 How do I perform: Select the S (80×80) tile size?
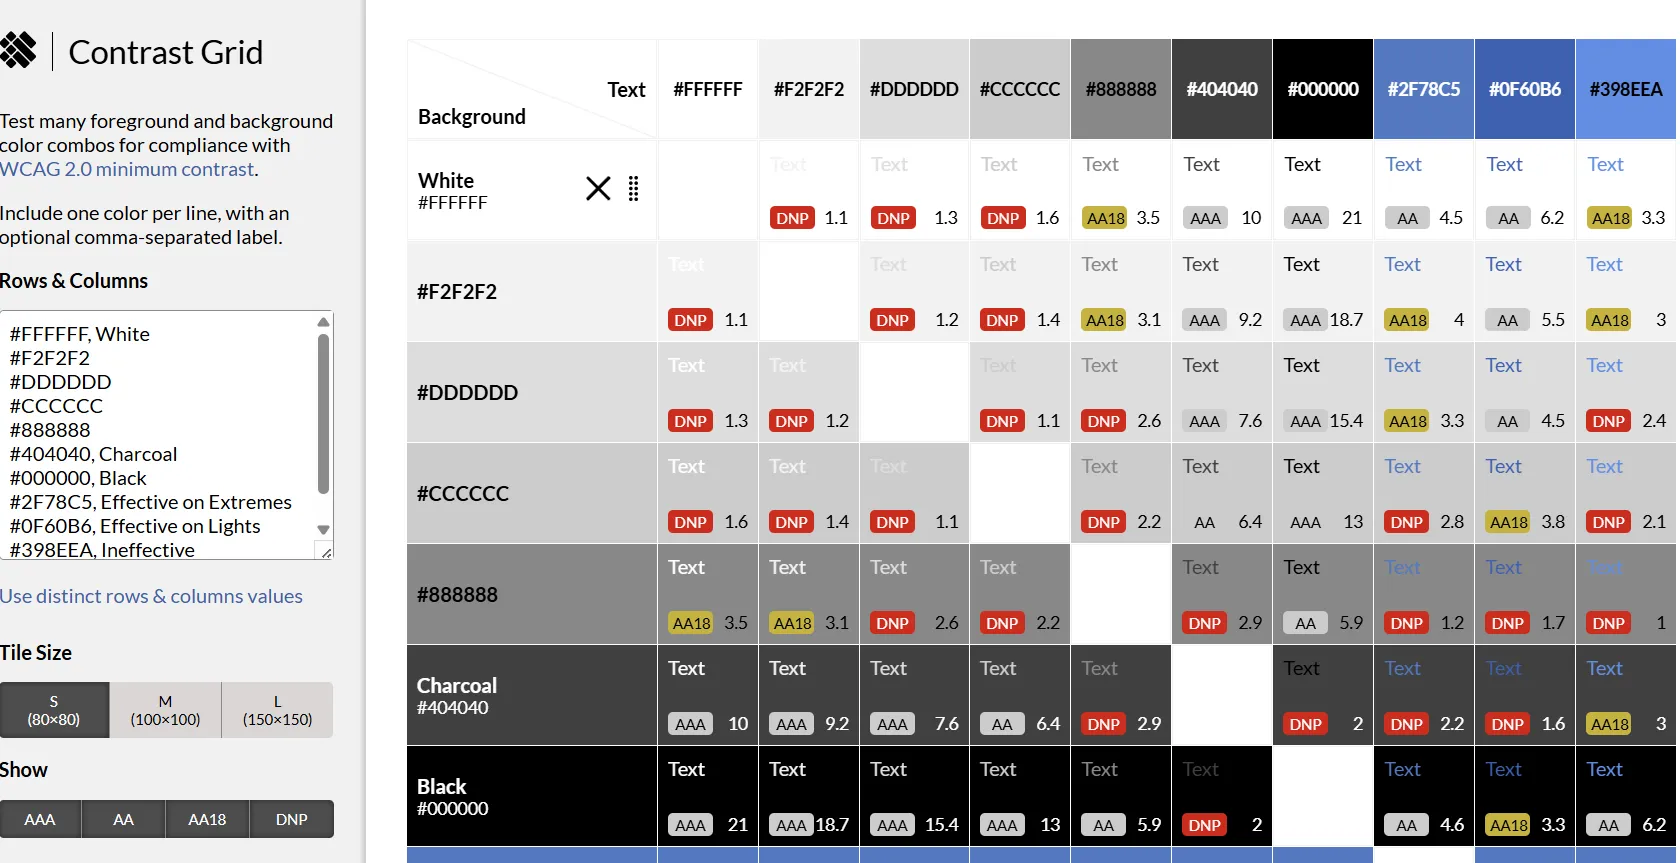(54, 710)
